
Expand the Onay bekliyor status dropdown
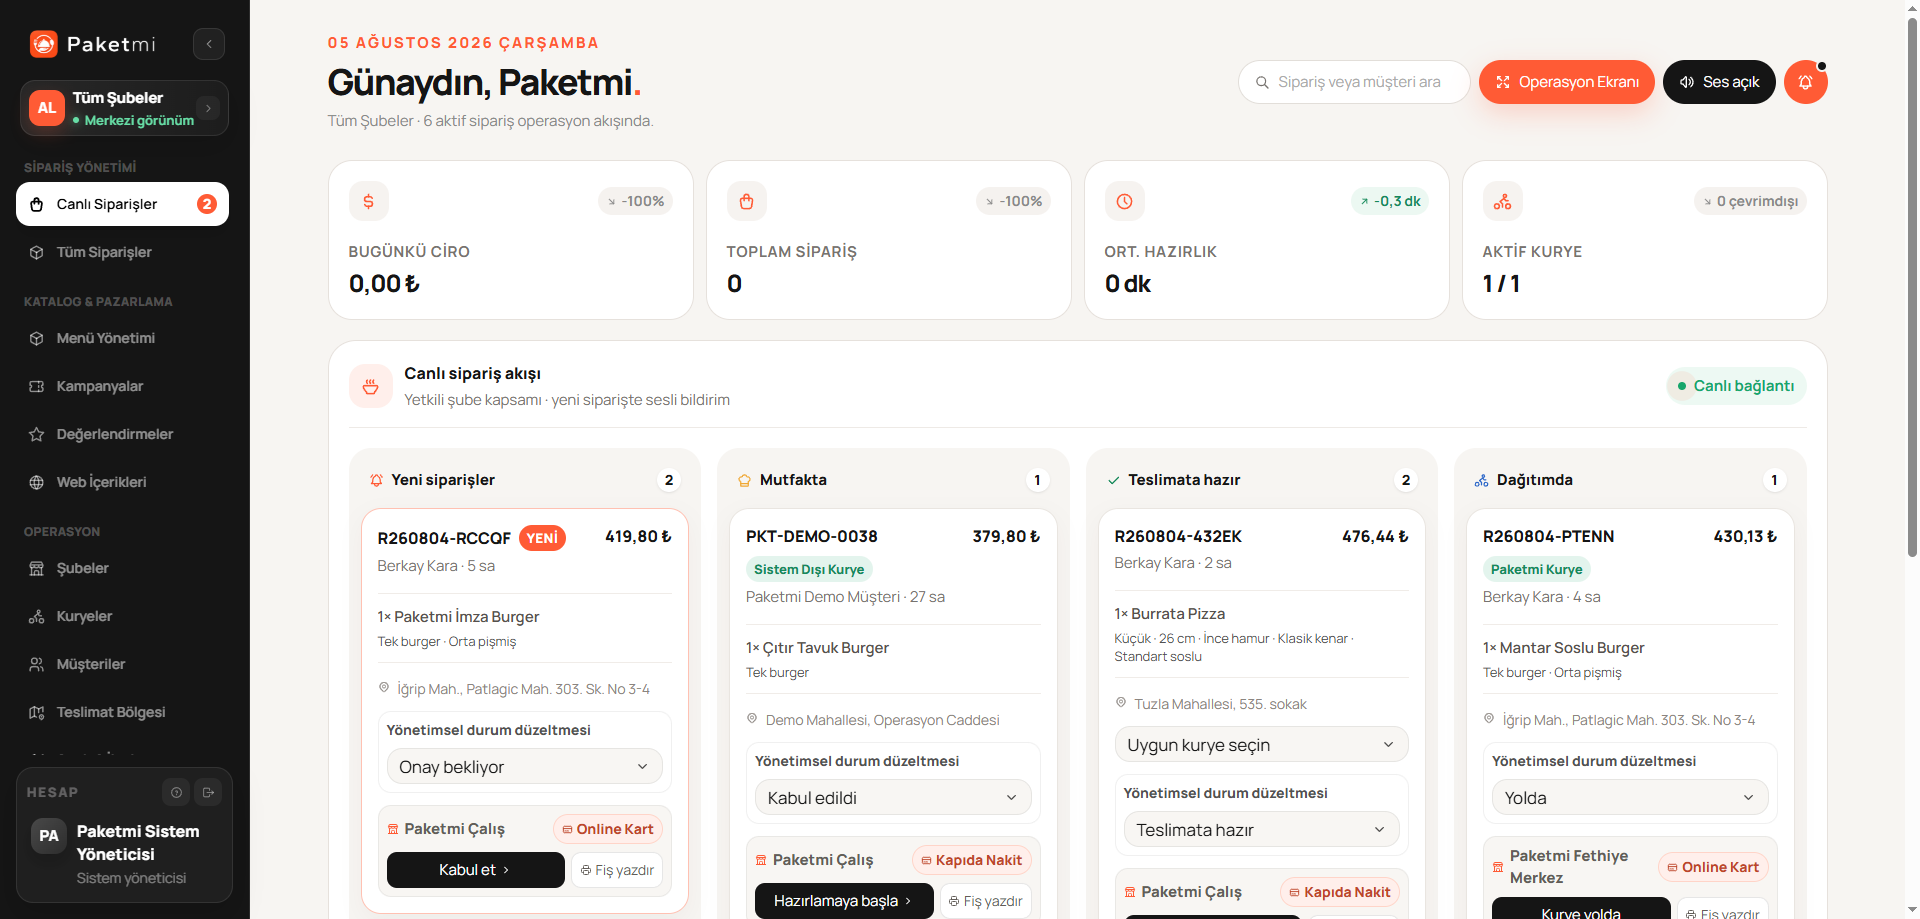point(524,767)
